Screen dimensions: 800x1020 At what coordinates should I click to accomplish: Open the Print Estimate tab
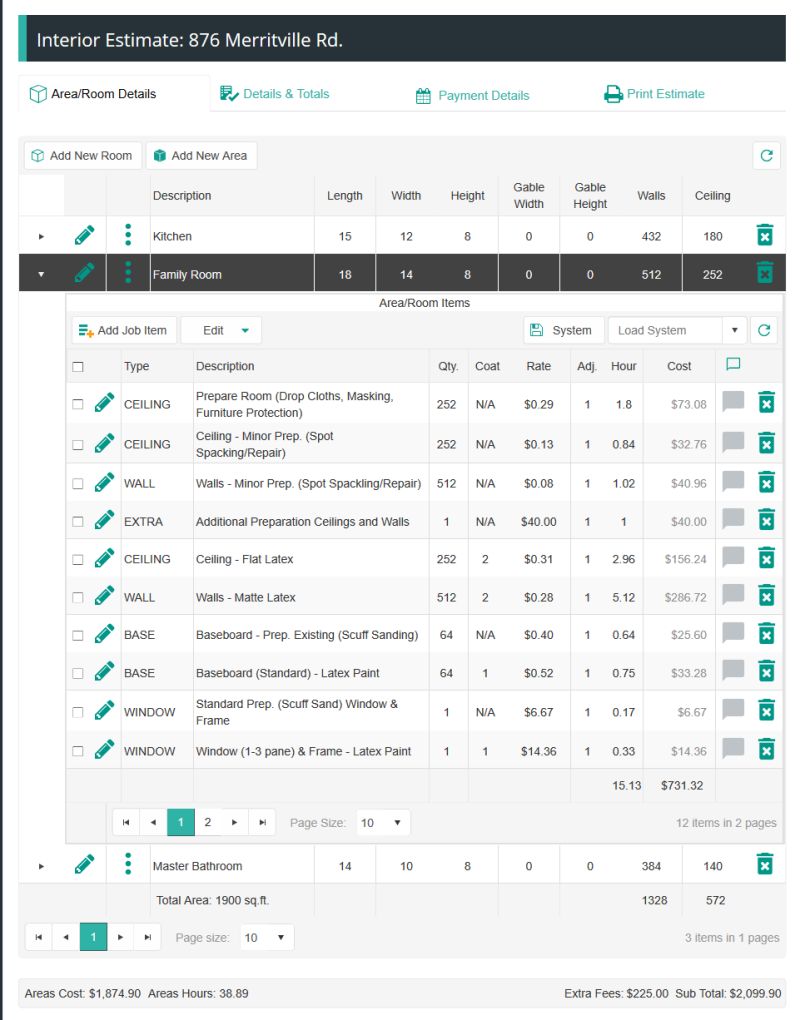[x=654, y=94]
